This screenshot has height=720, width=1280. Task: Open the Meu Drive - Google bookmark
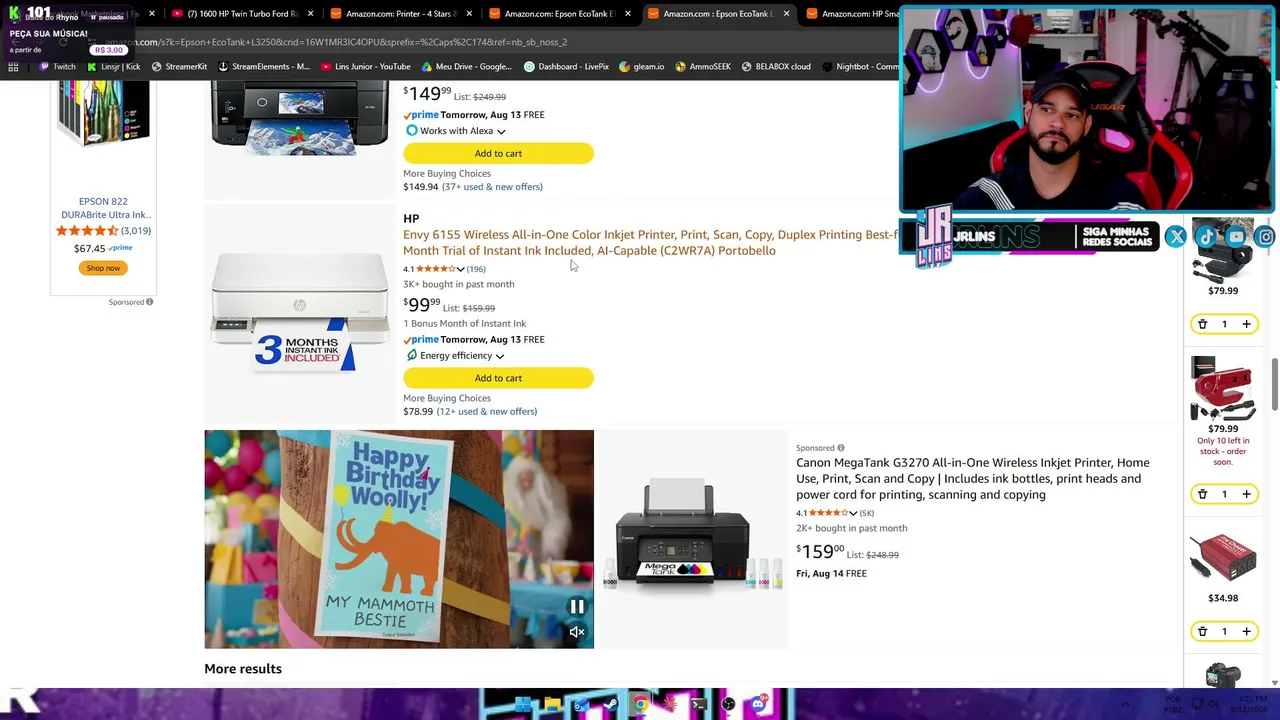point(466,67)
